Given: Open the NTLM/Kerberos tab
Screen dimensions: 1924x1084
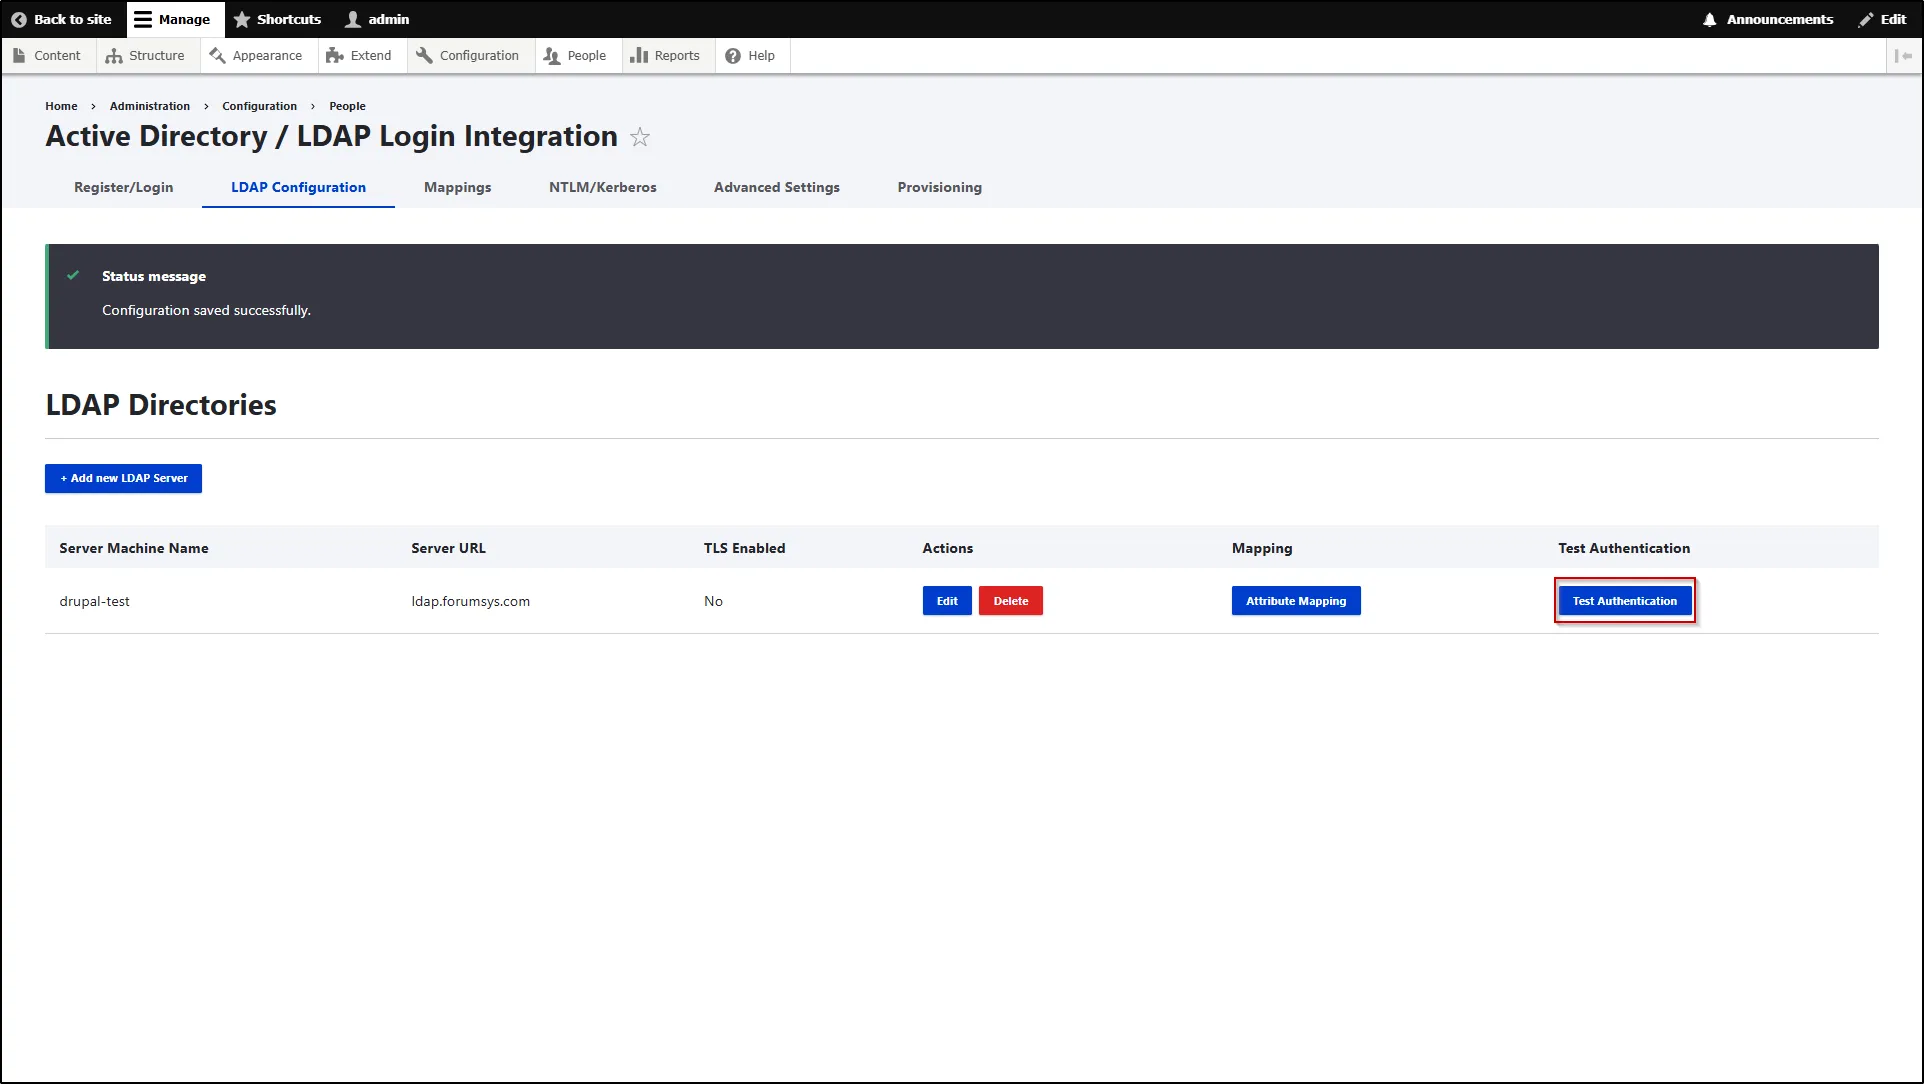Looking at the screenshot, I should coord(602,187).
